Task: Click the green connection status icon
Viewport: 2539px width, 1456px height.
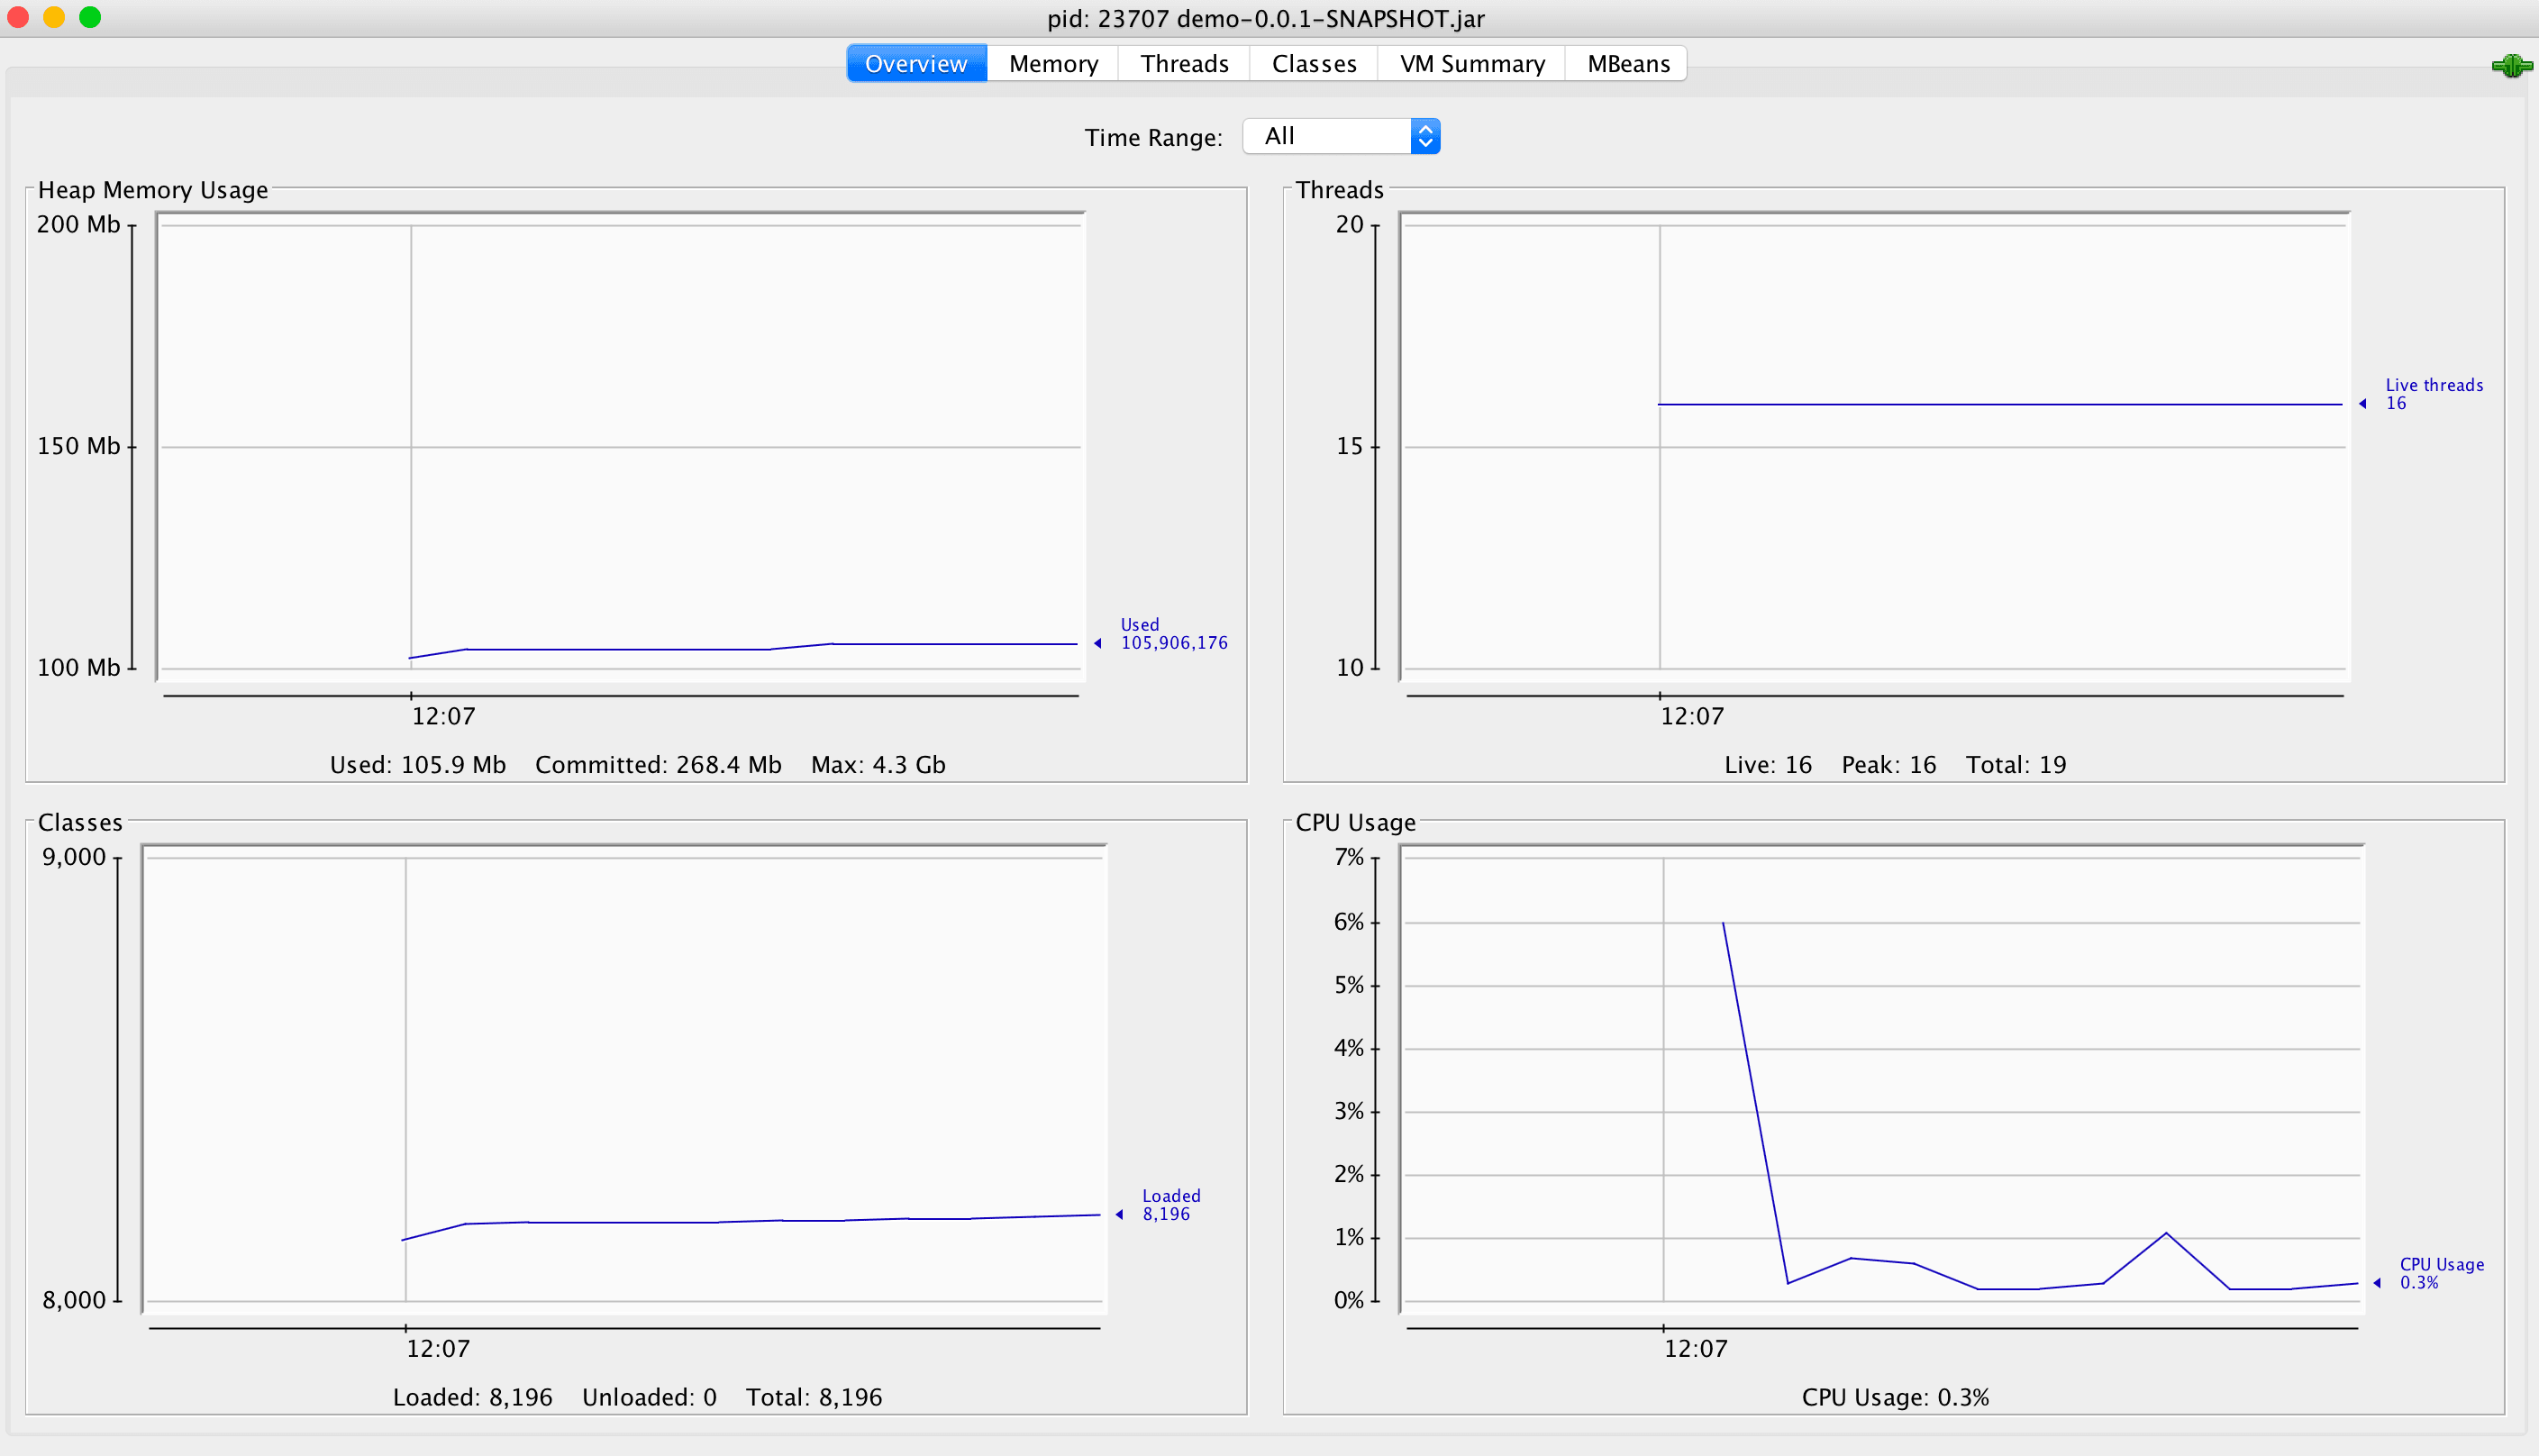Action: click(x=2511, y=66)
